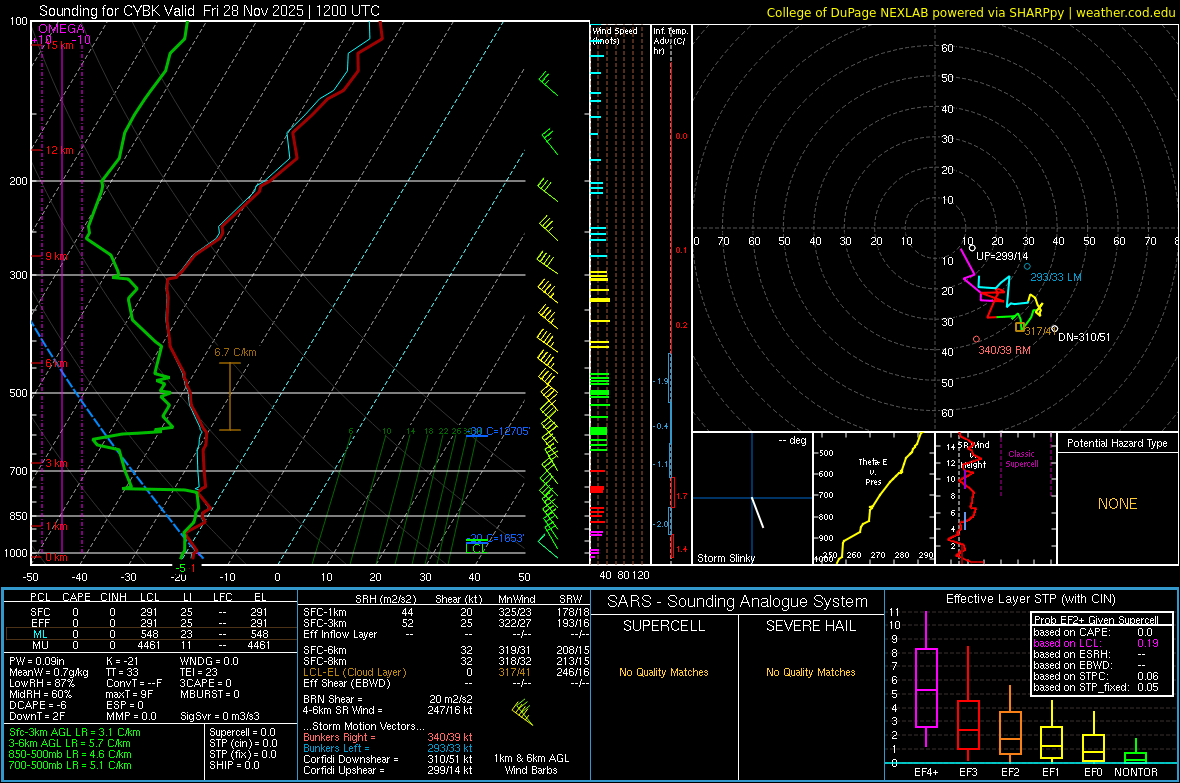The height and width of the screenshot is (783, 1180).
Task: Click the 15 km height marker
Action: pyautogui.click(x=59, y=45)
